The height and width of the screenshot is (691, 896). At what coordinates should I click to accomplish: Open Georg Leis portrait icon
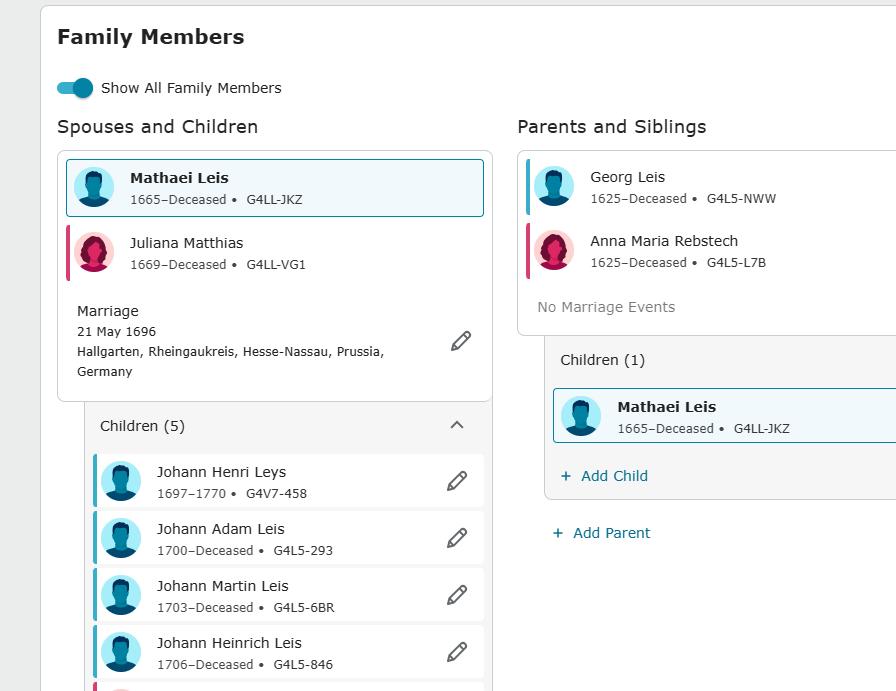554,186
